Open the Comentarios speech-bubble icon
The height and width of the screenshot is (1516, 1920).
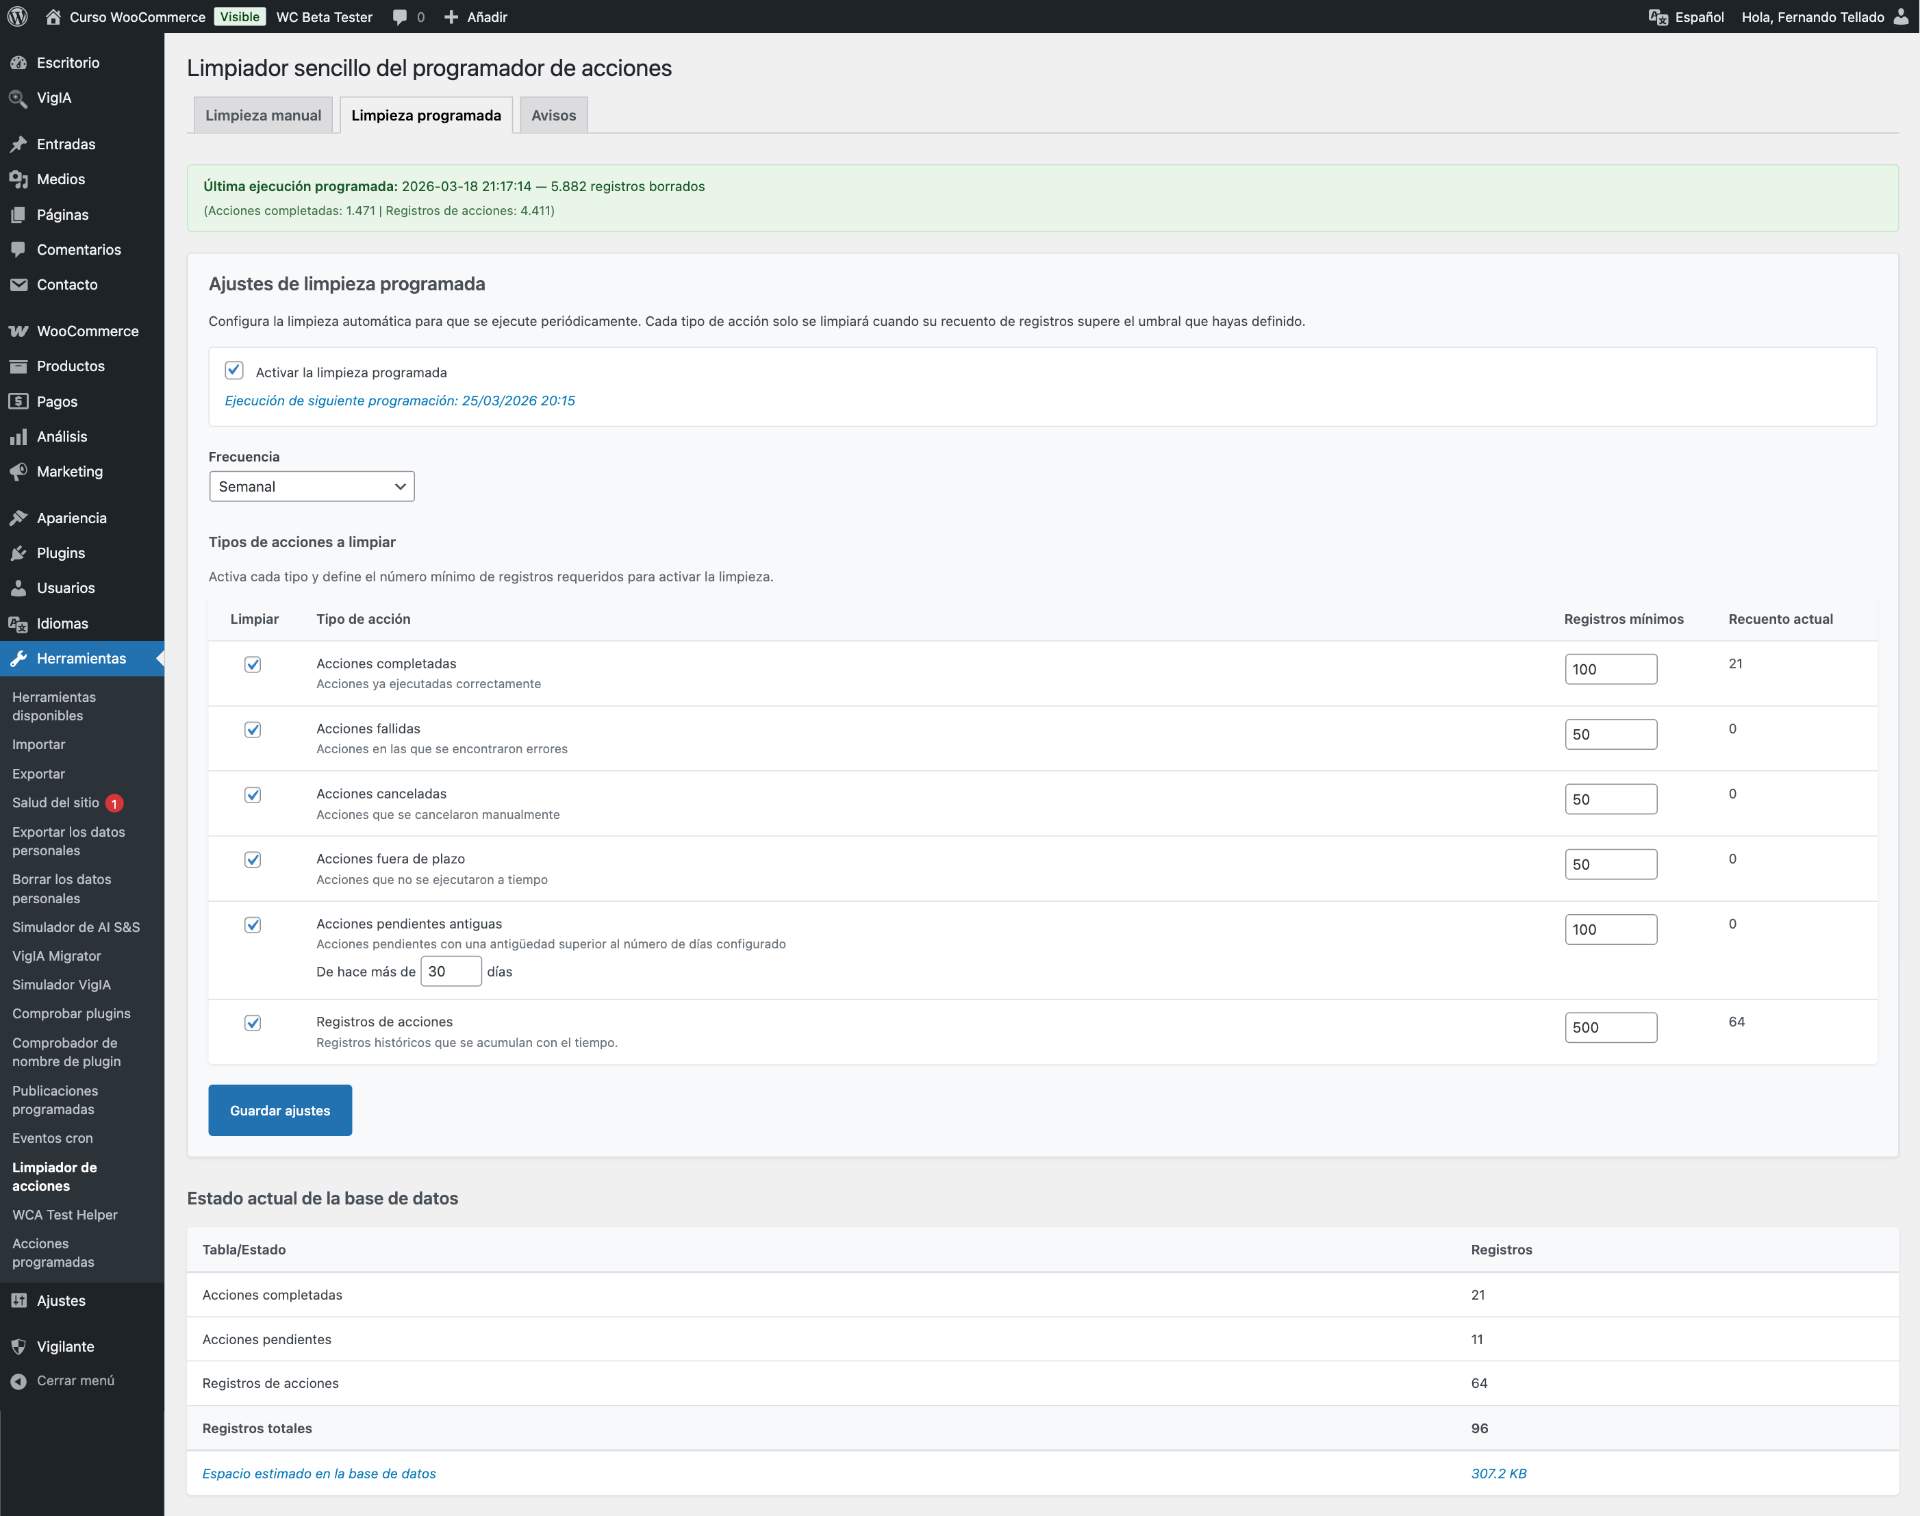(18, 249)
